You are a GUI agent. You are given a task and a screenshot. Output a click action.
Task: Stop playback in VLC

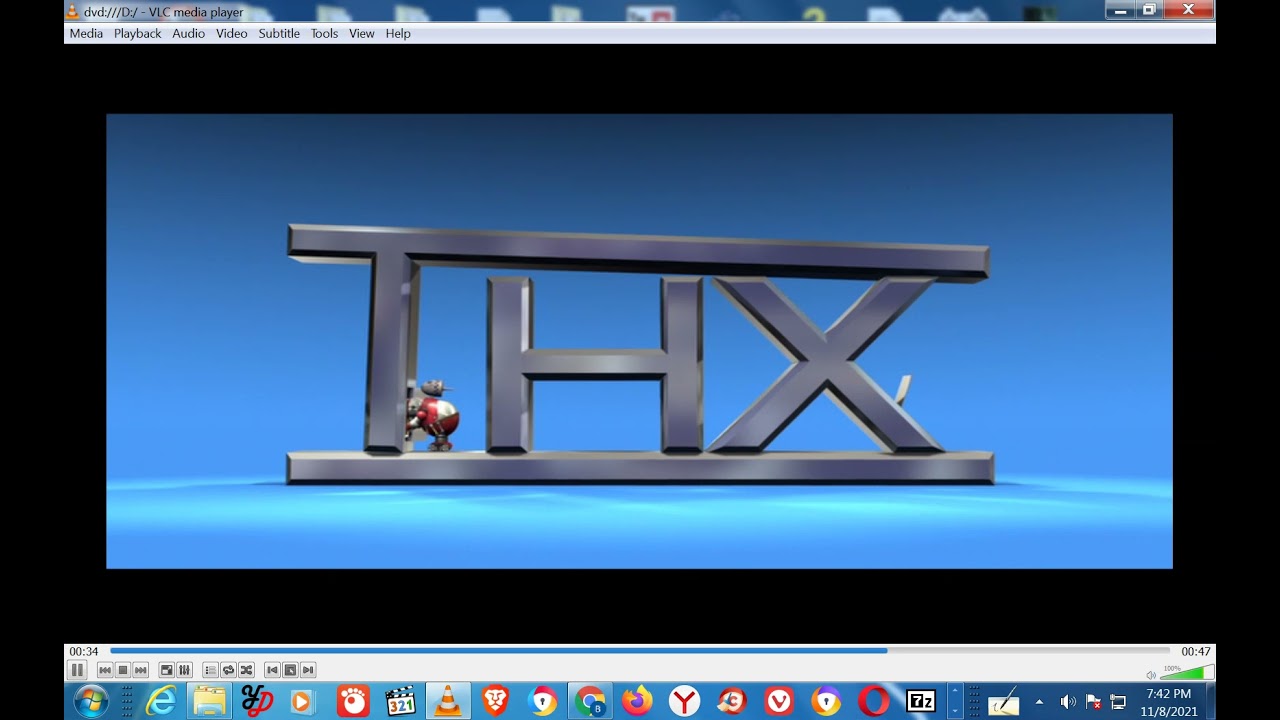(123, 670)
